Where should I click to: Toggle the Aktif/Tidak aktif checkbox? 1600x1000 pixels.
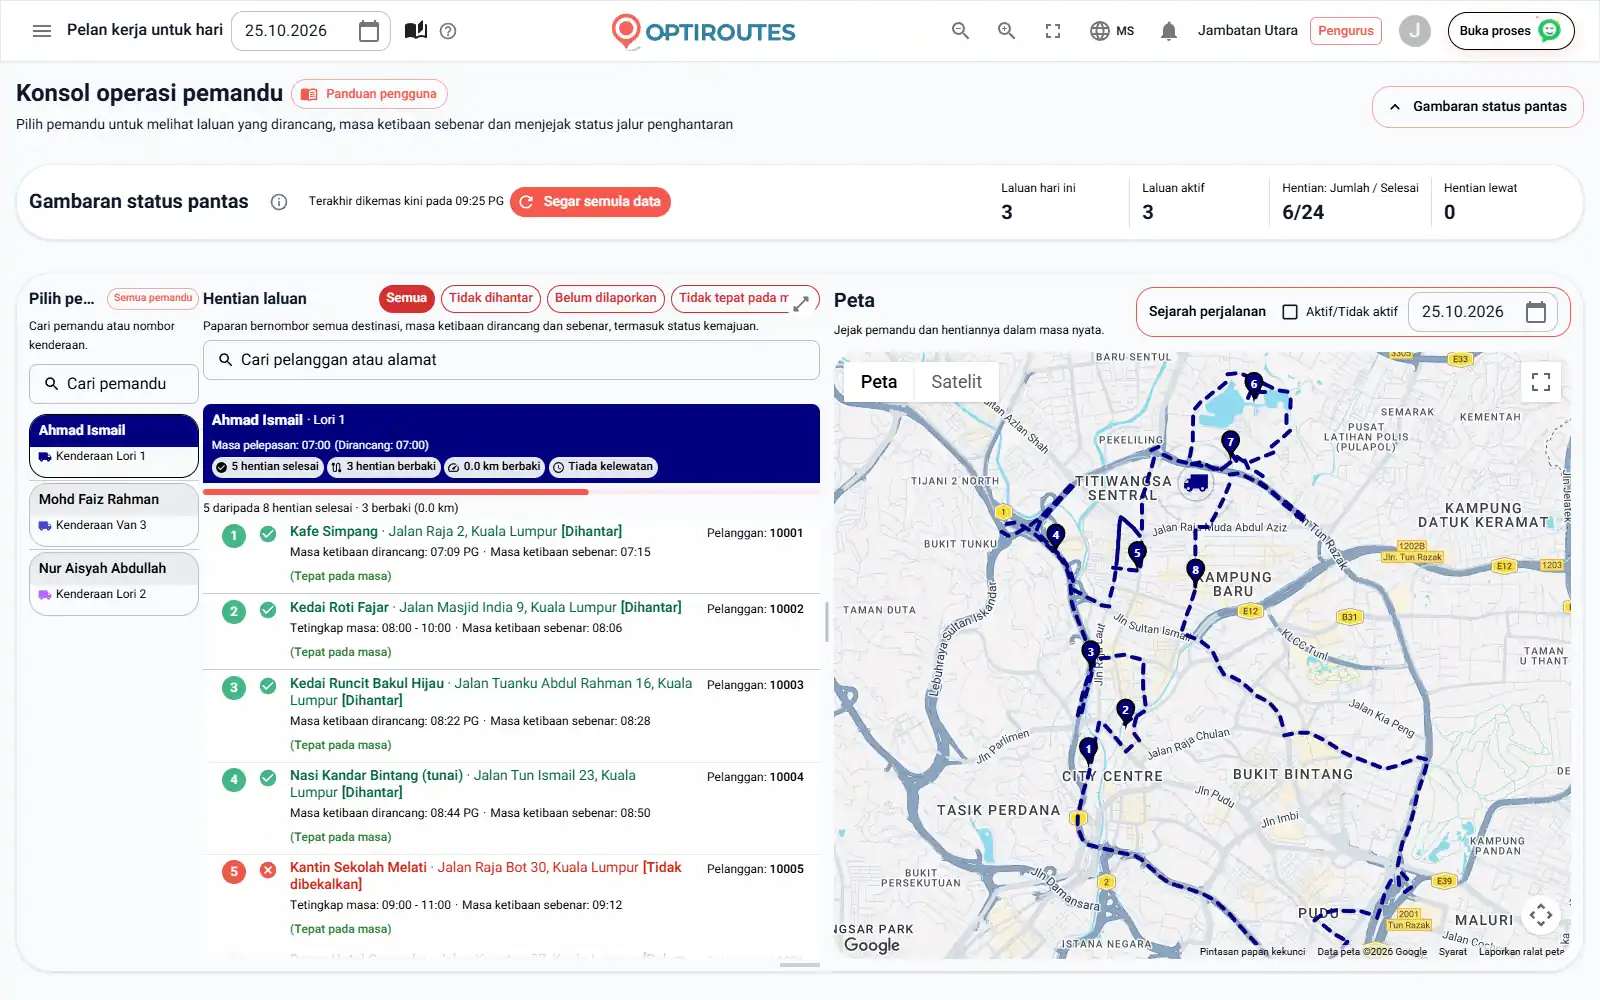click(x=1290, y=312)
